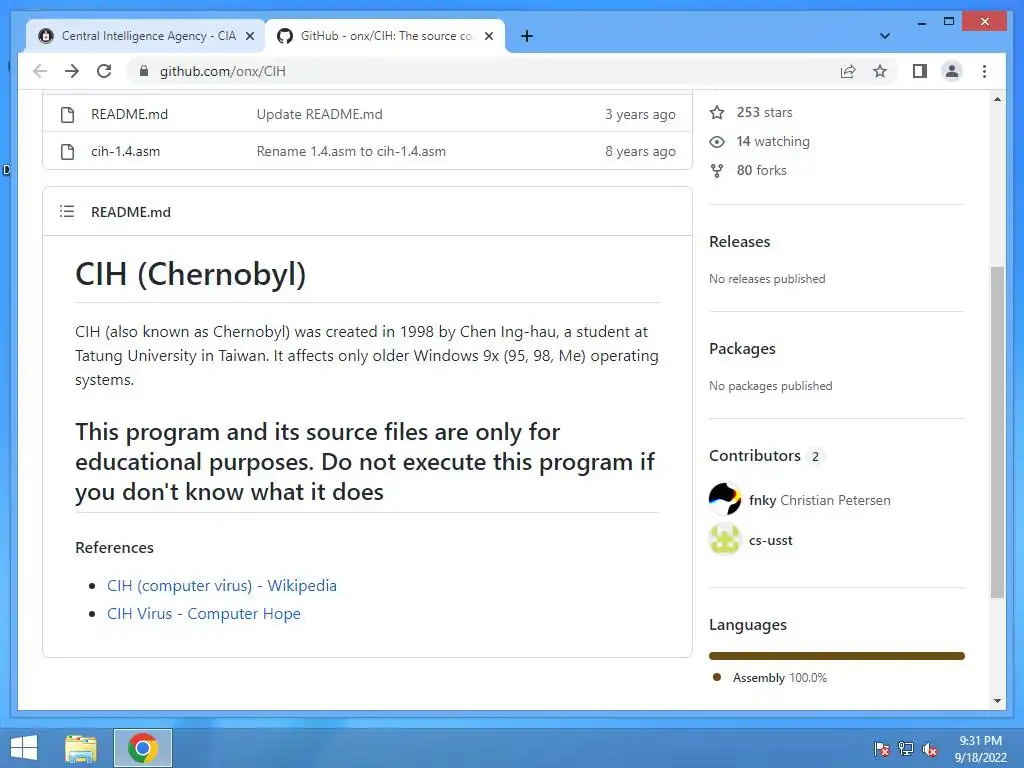Image resolution: width=1024 pixels, height=768 pixels.
Task: Go back using the browser back arrow
Action: tap(40, 71)
